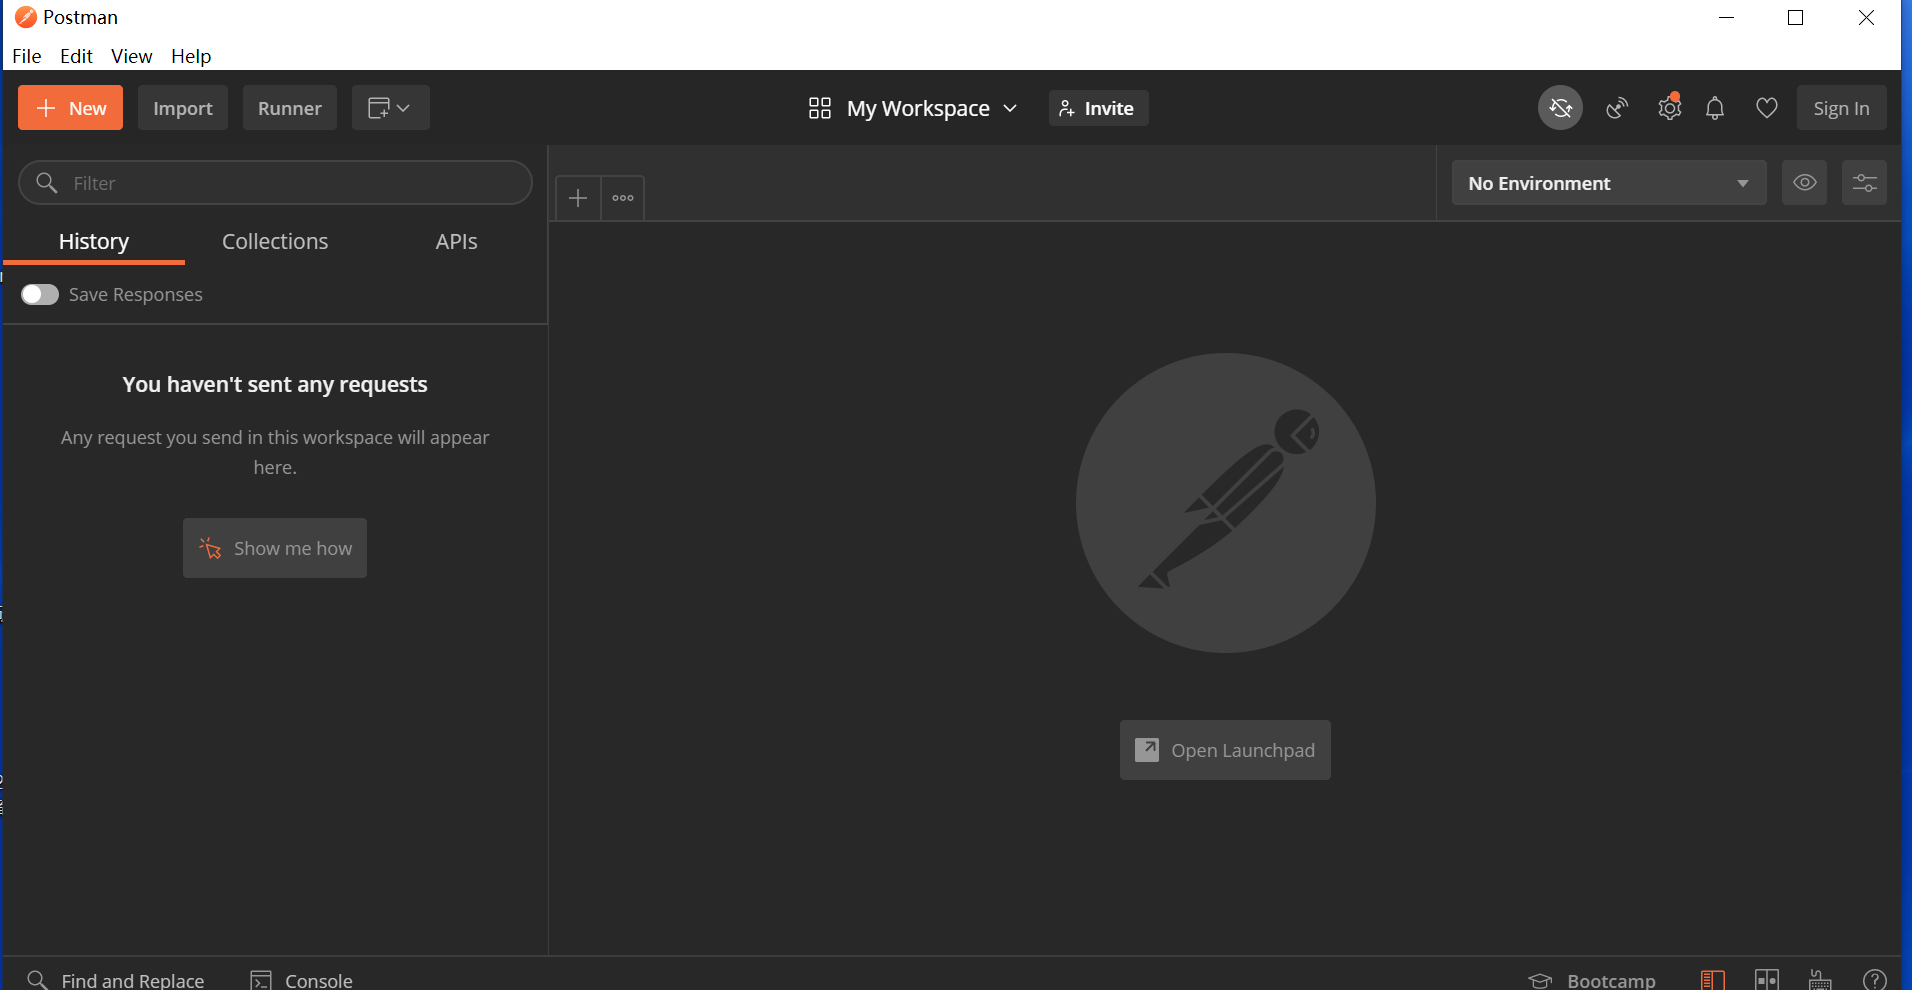1912x990 pixels.
Task: Click into the Filter search field
Action: [x=275, y=183]
